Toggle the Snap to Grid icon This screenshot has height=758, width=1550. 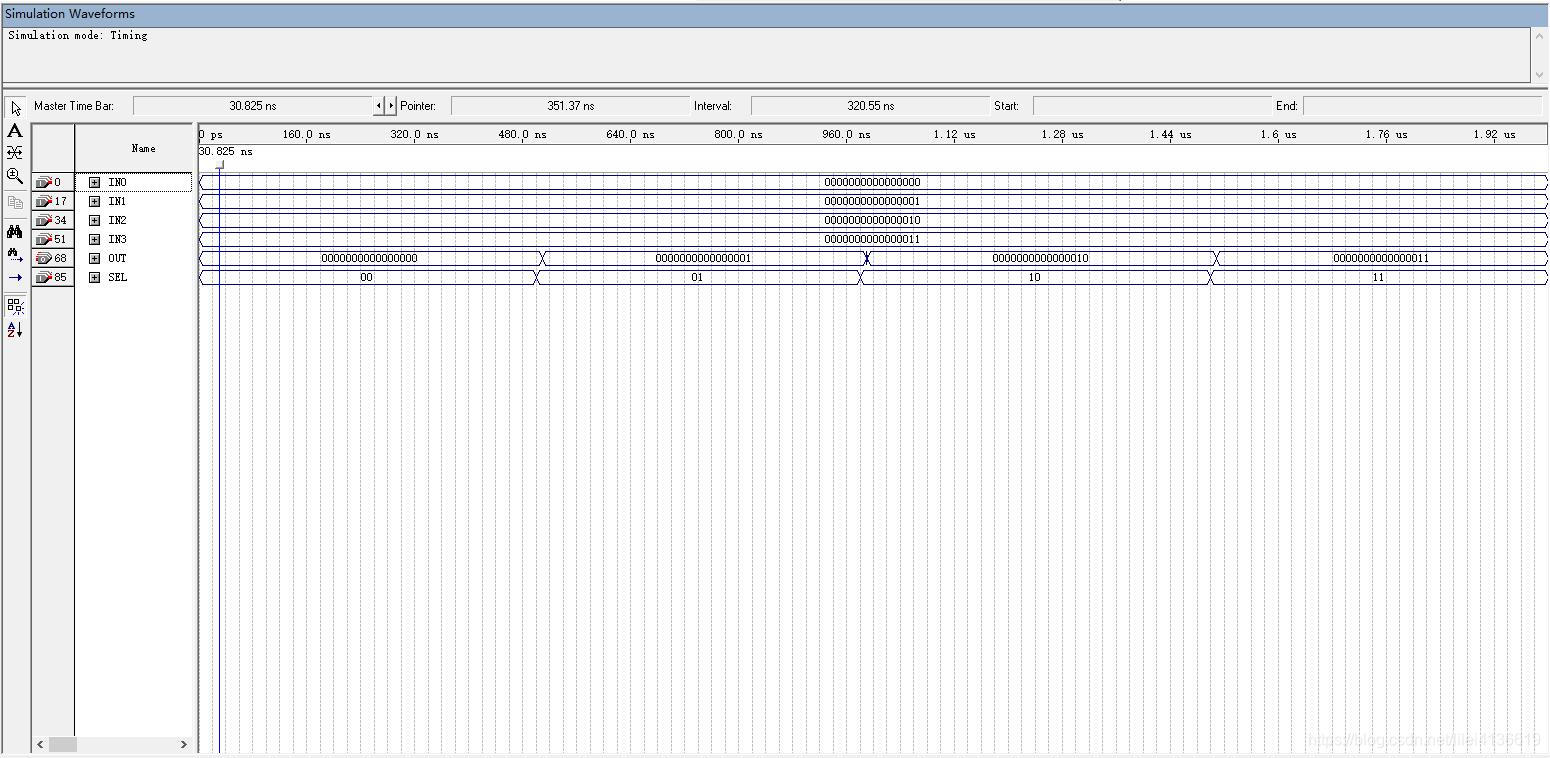[15, 306]
